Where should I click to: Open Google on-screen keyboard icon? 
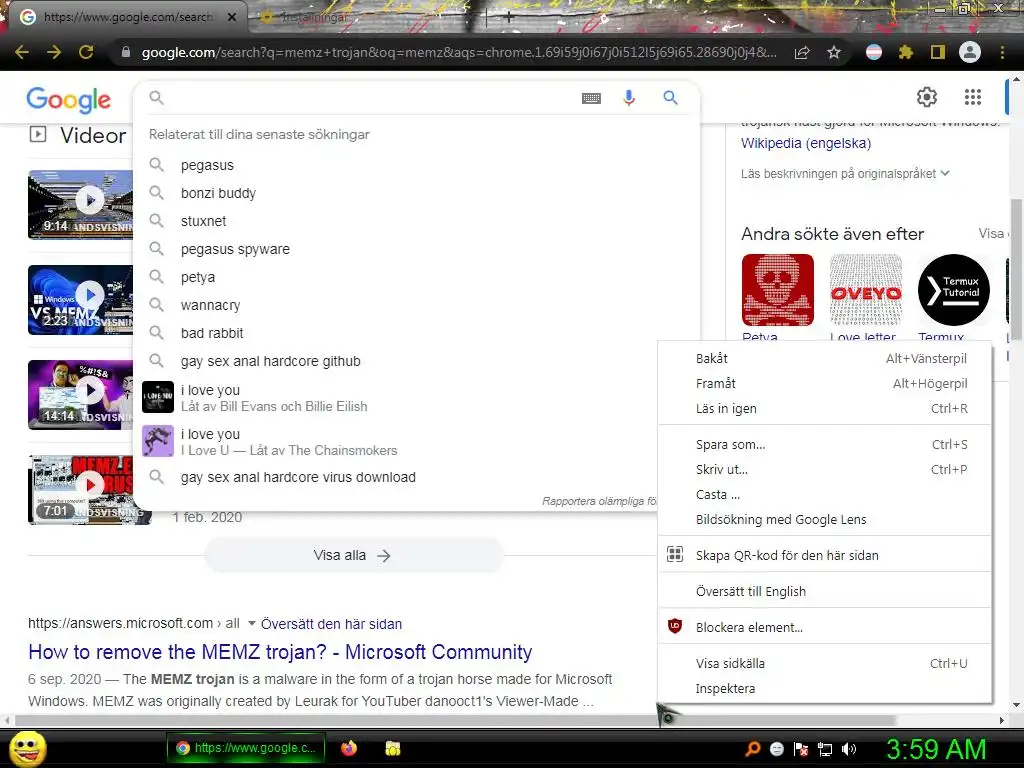[x=591, y=98]
